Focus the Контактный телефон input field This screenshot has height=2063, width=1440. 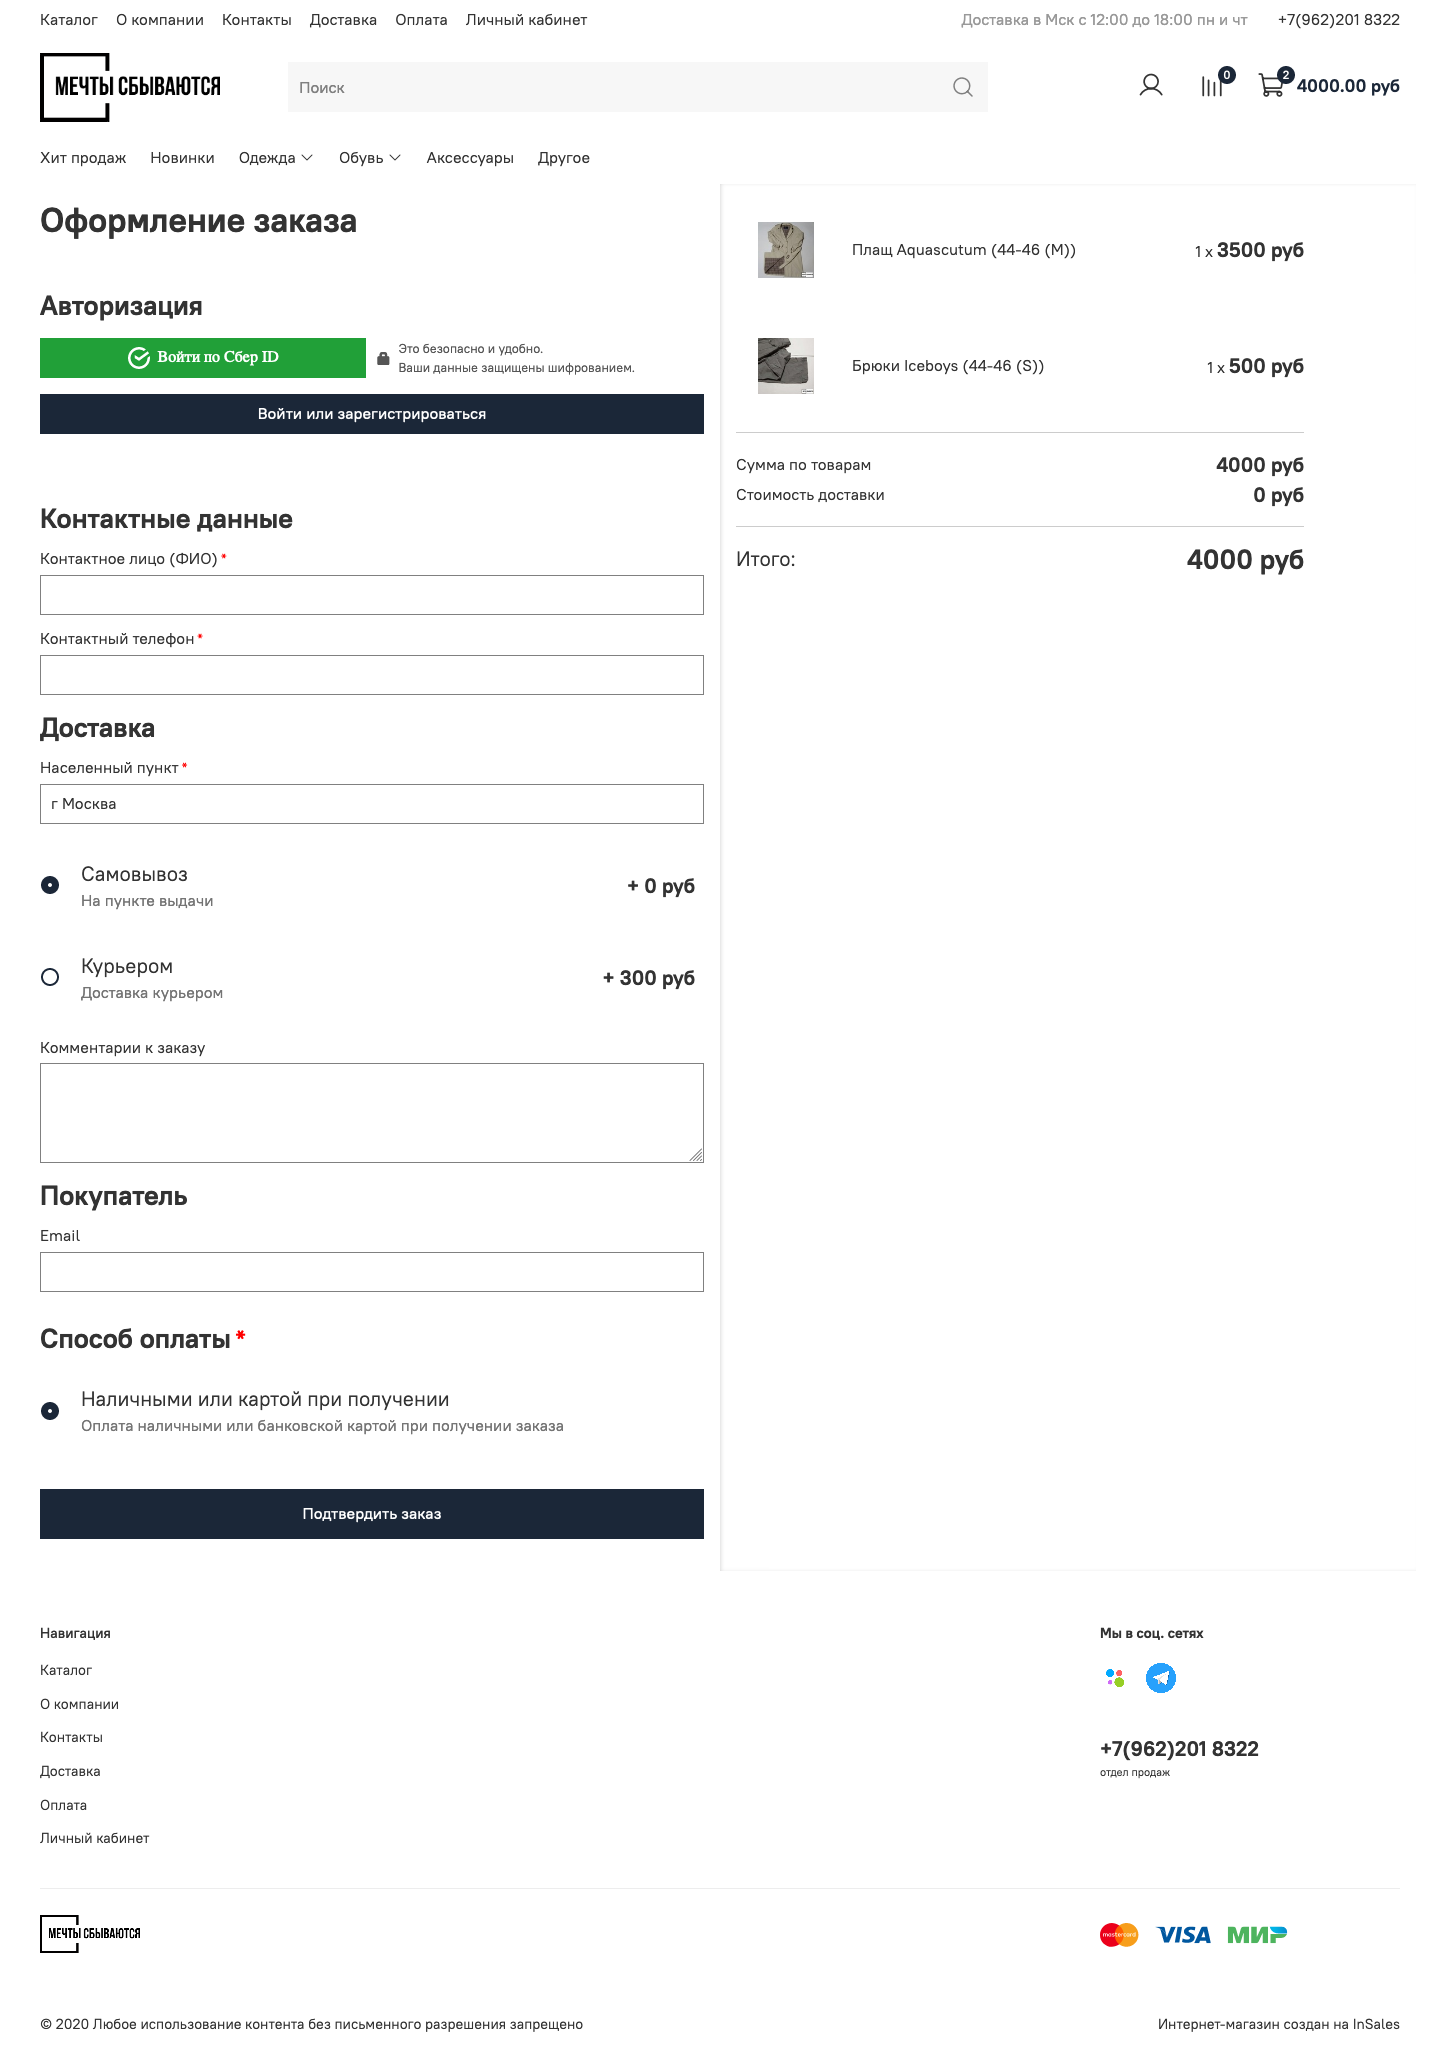[371, 675]
